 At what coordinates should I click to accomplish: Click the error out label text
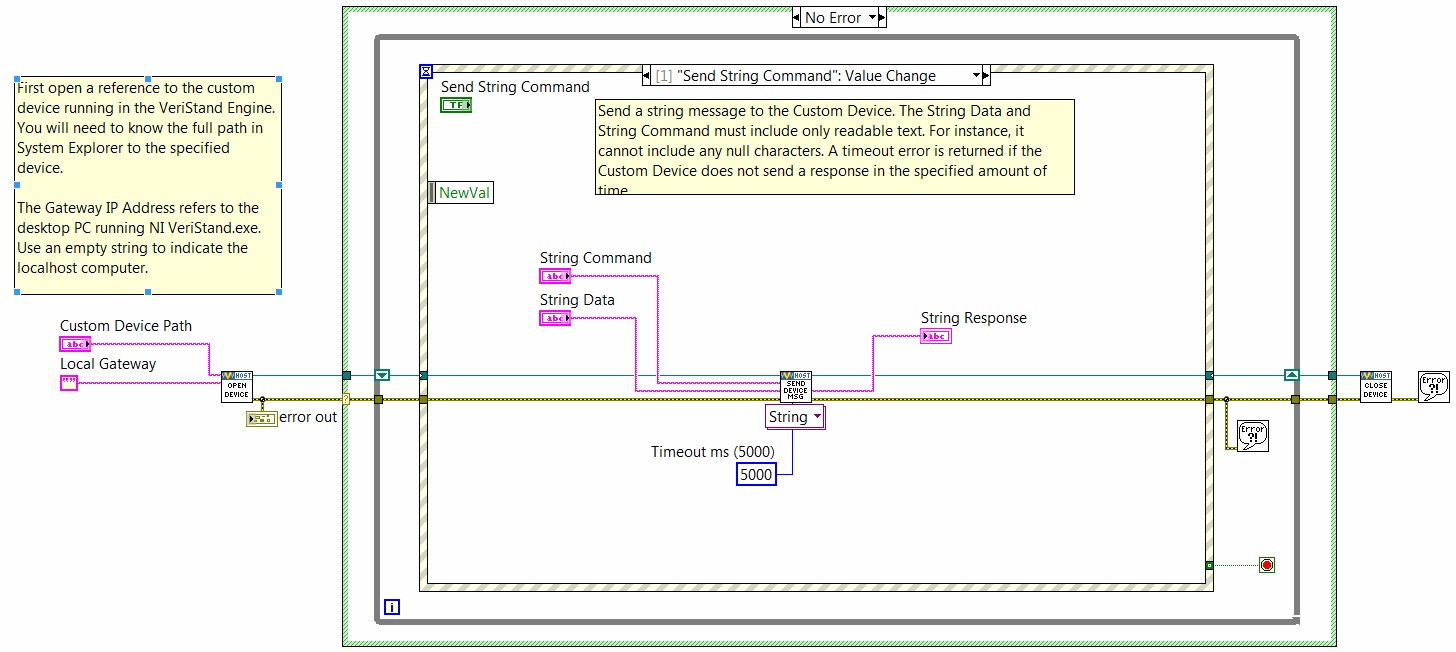click(x=308, y=417)
